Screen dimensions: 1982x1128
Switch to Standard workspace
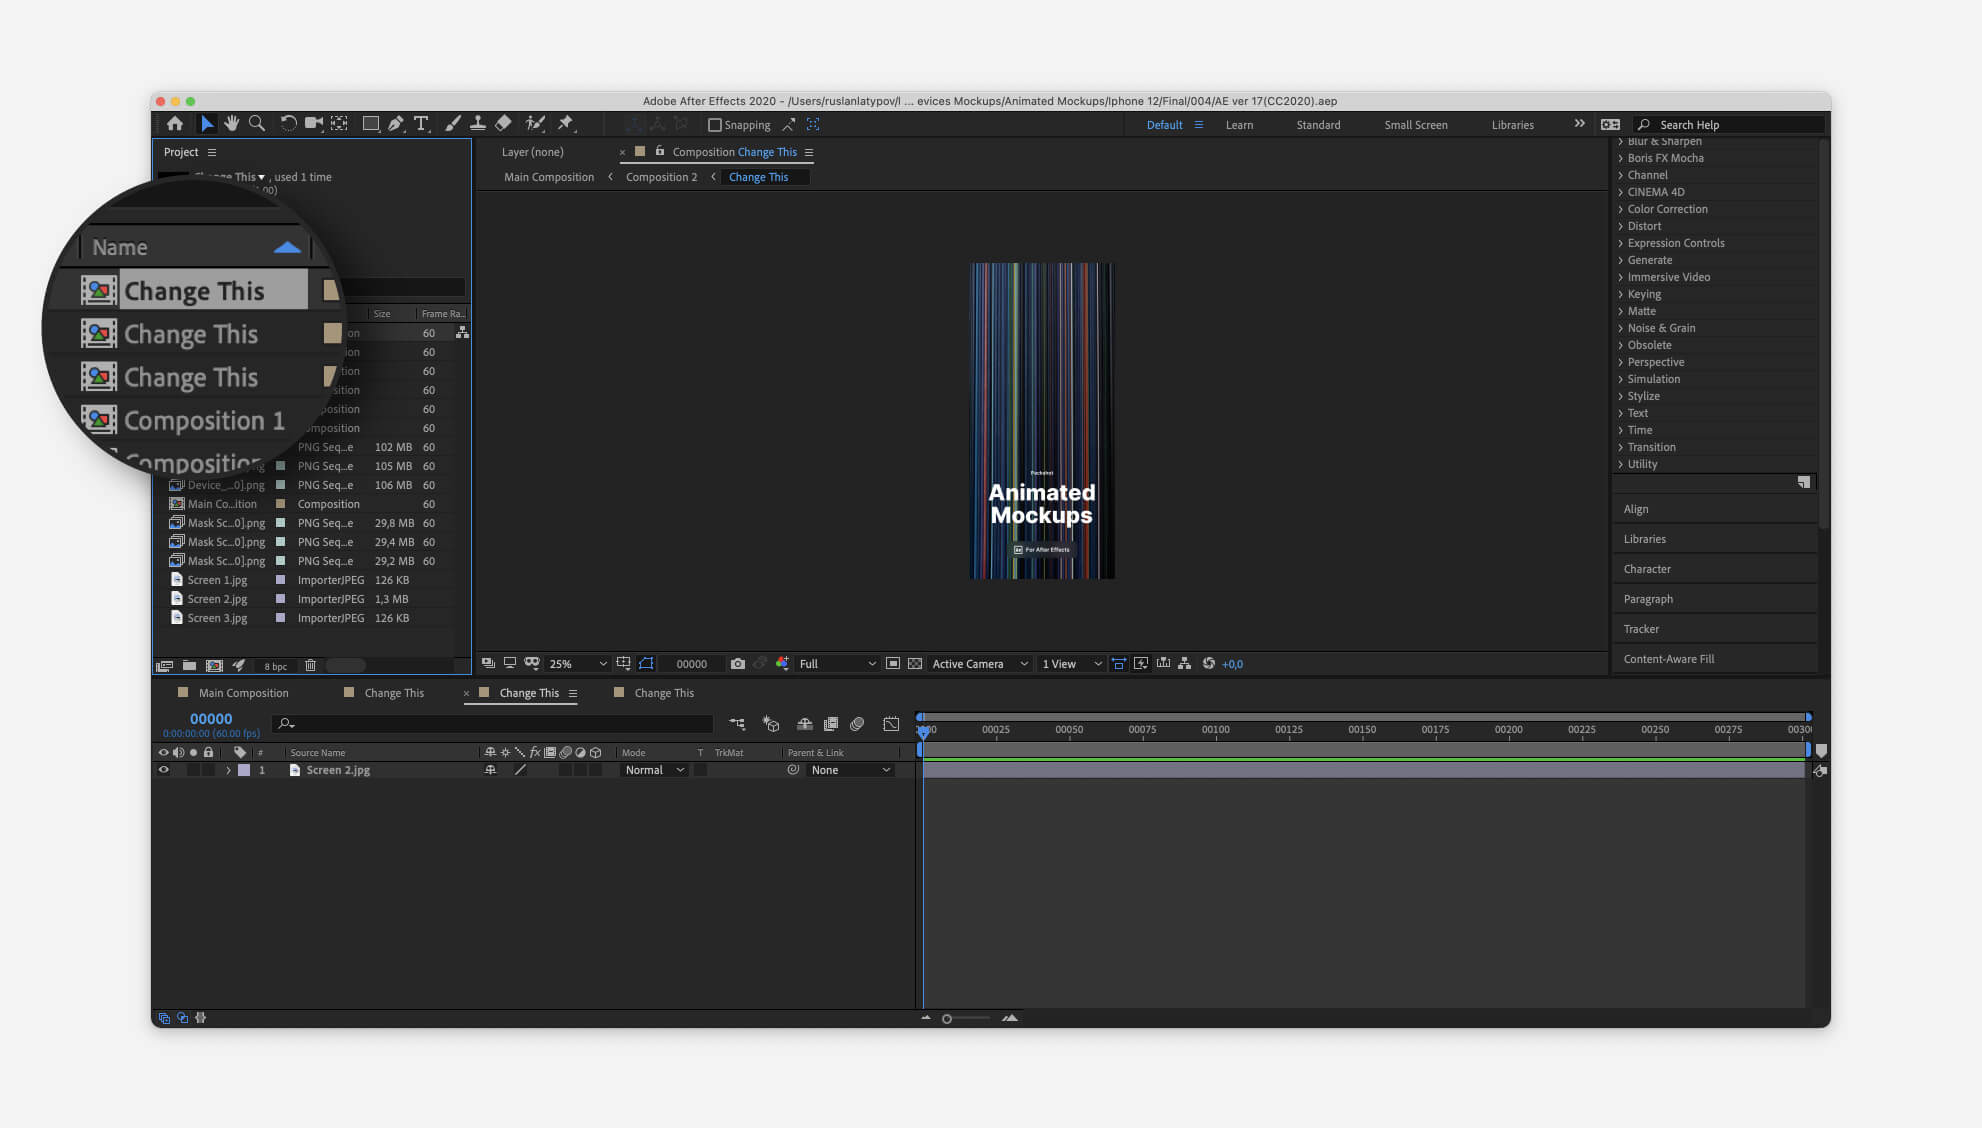click(1318, 125)
